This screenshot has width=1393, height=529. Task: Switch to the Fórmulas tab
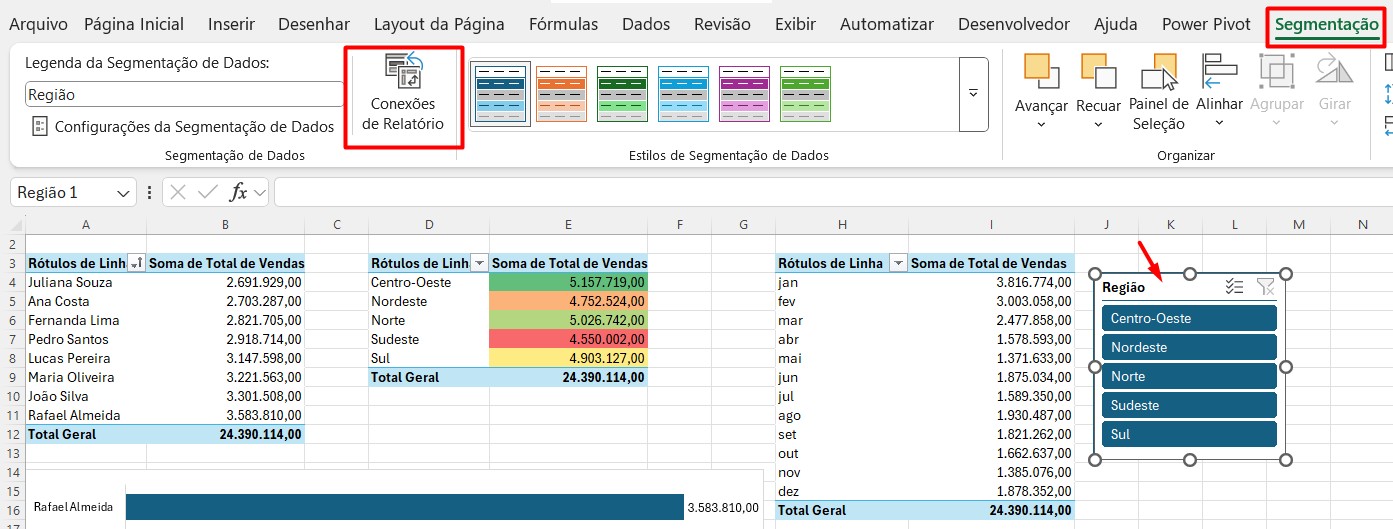pos(563,24)
